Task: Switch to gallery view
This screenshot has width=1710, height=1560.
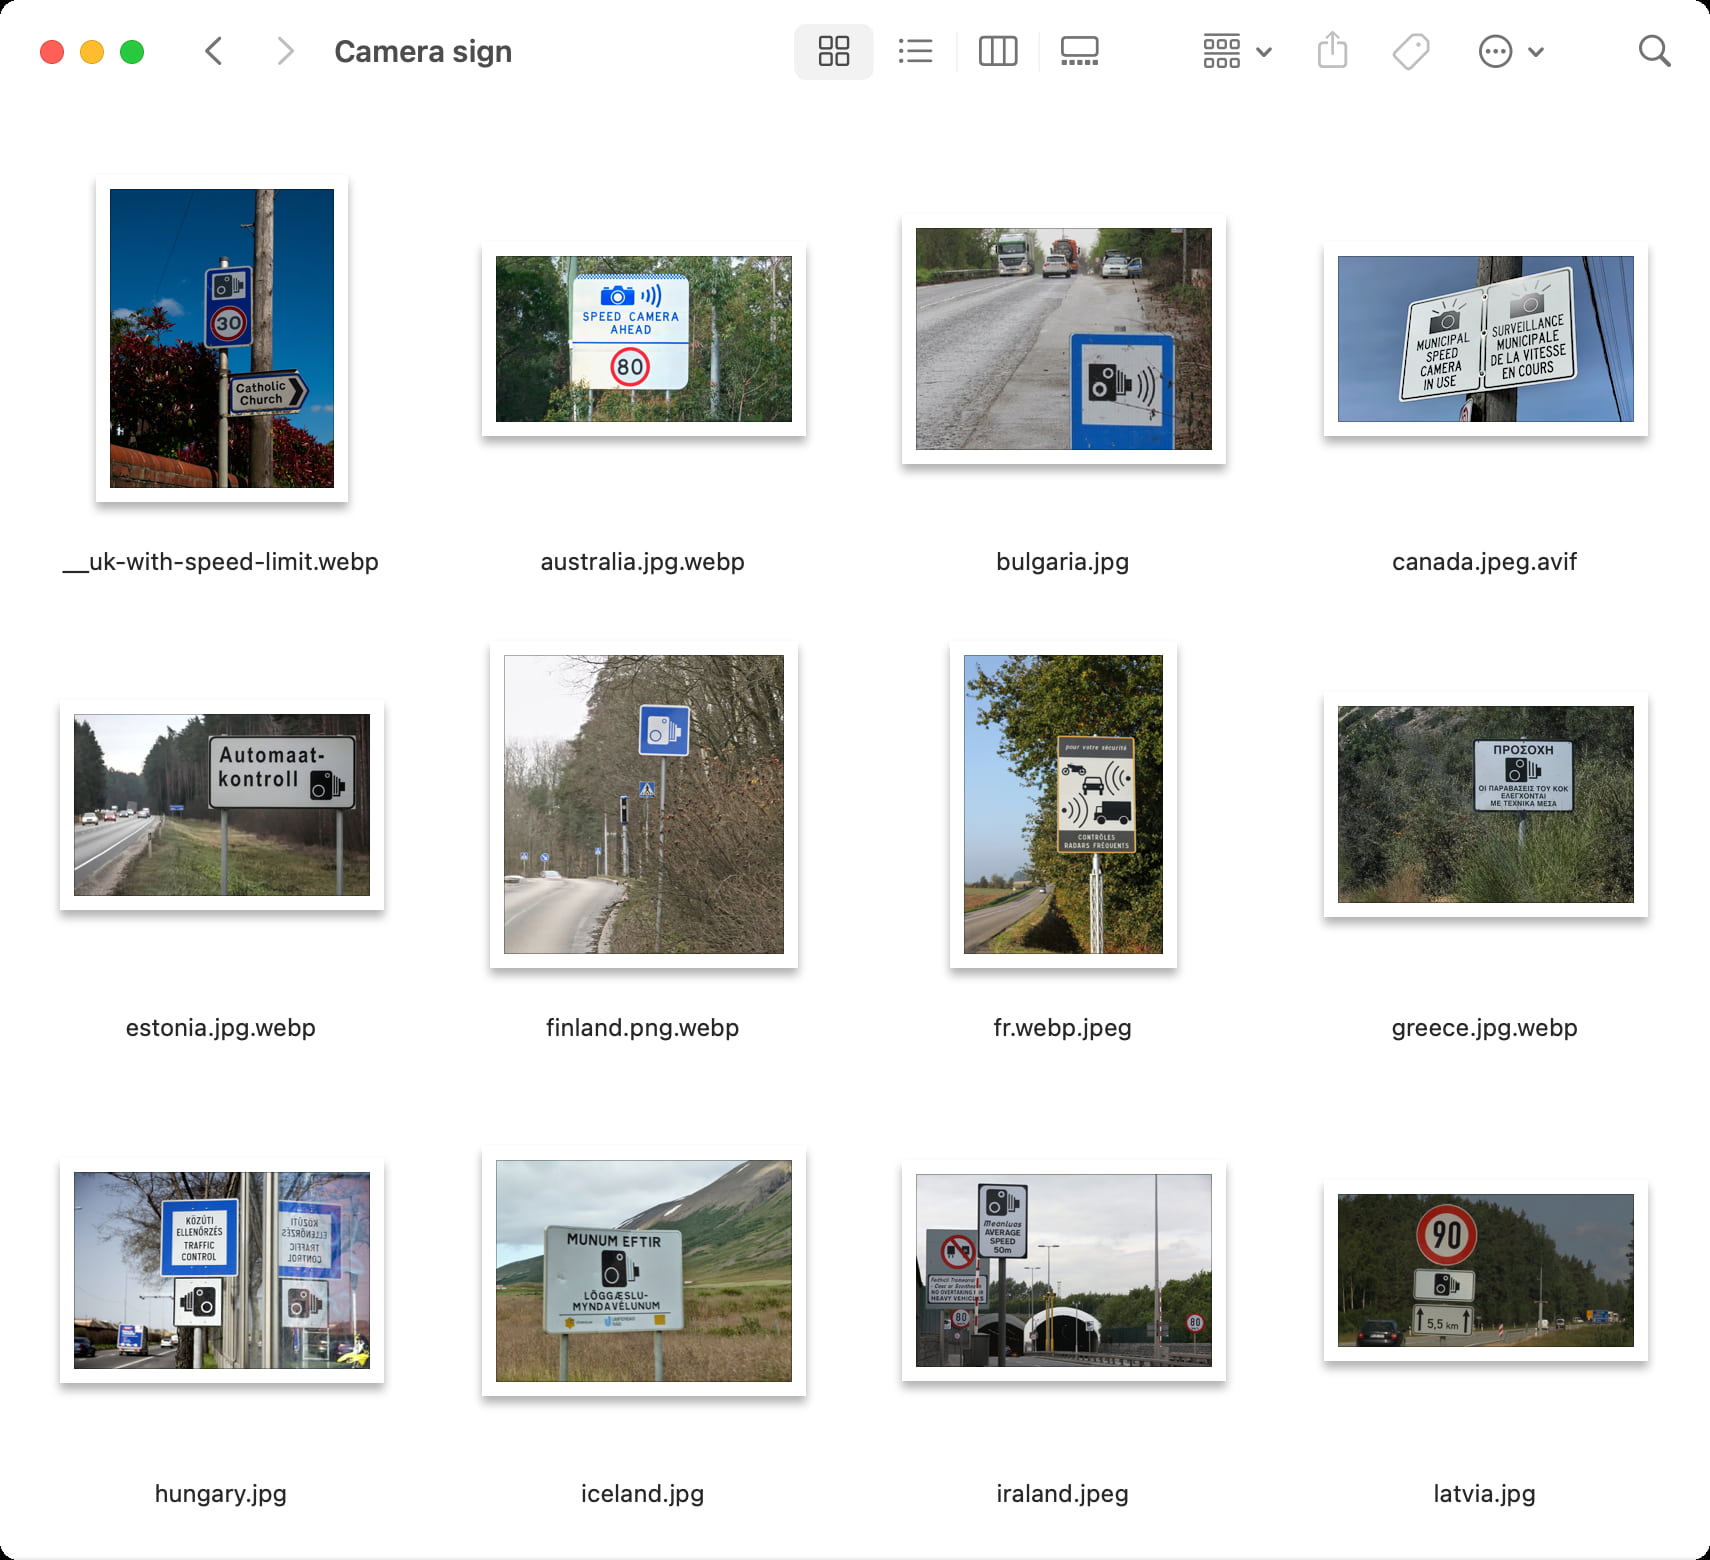Action: [x=1079, y=51]
